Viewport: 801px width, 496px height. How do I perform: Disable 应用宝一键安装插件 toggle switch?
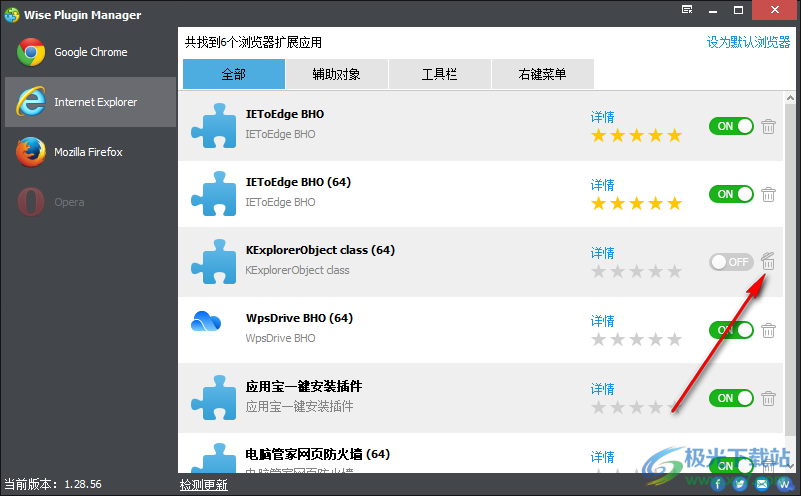[731, 398]
